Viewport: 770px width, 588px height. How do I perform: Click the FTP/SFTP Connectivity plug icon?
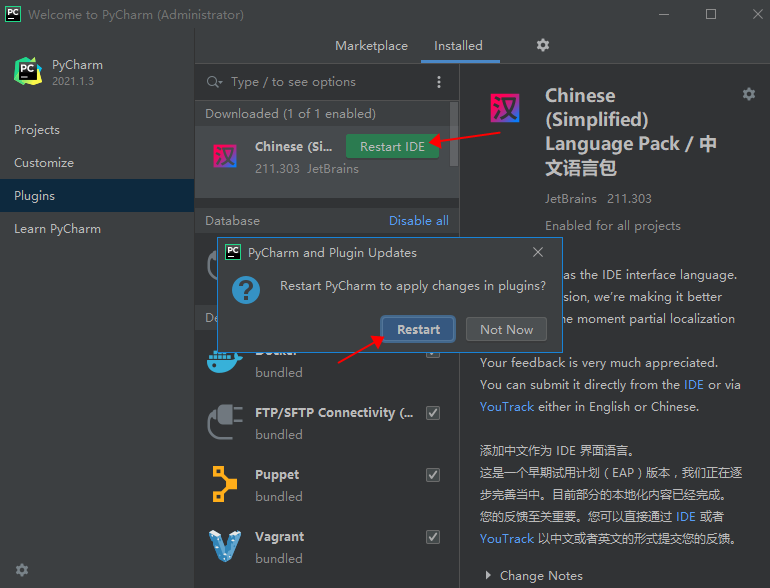[x=225, y=422]
